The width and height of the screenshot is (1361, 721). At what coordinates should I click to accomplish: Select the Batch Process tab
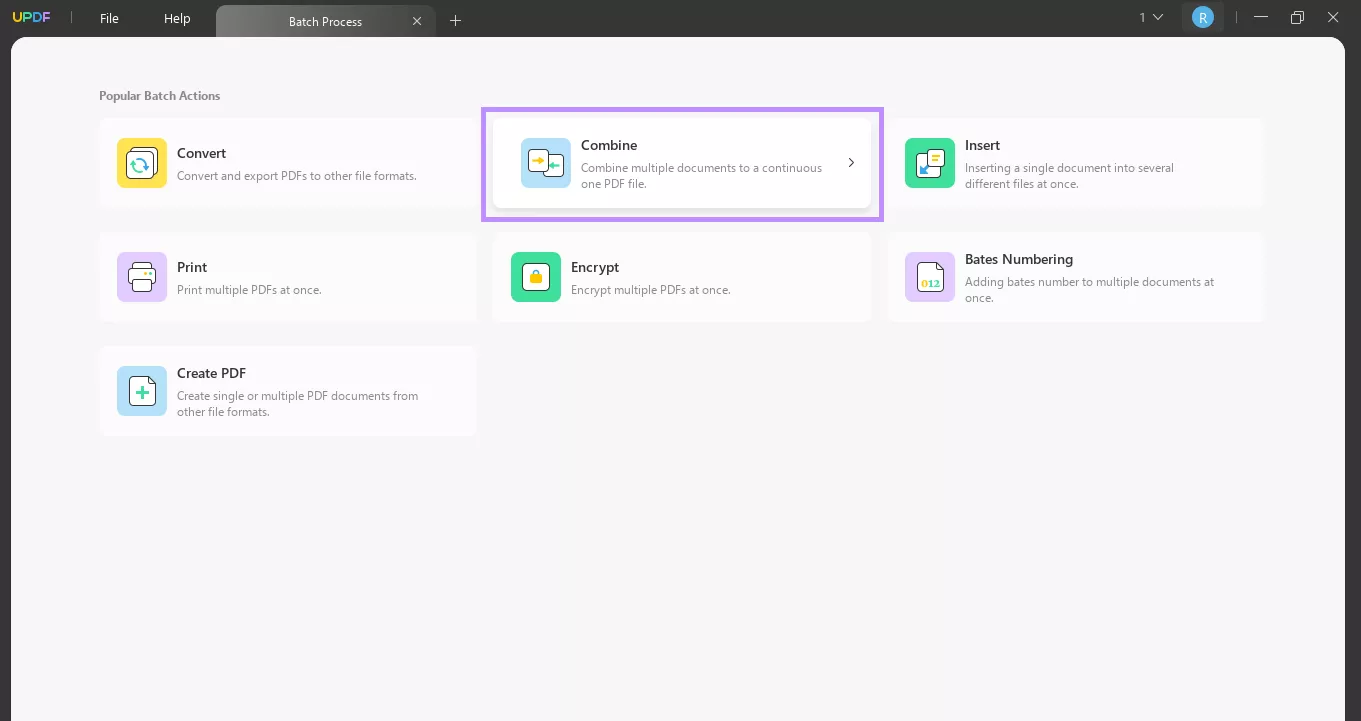click(325, 21)
